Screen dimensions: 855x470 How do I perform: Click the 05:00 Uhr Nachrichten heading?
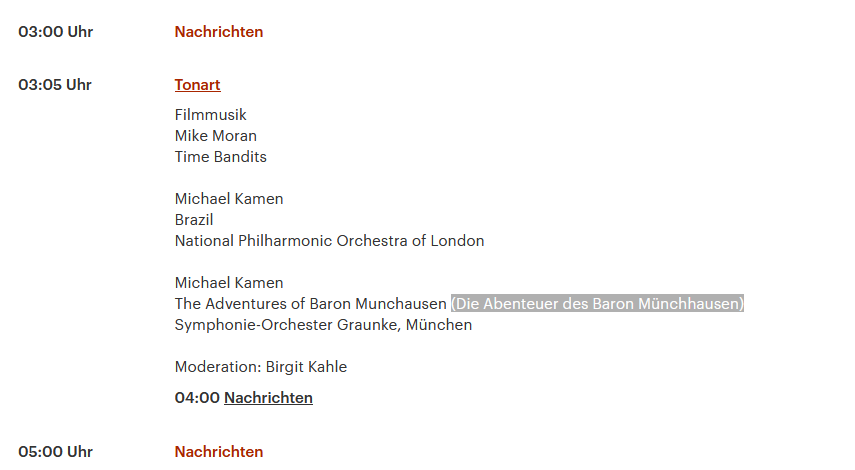tap(219, 451)
